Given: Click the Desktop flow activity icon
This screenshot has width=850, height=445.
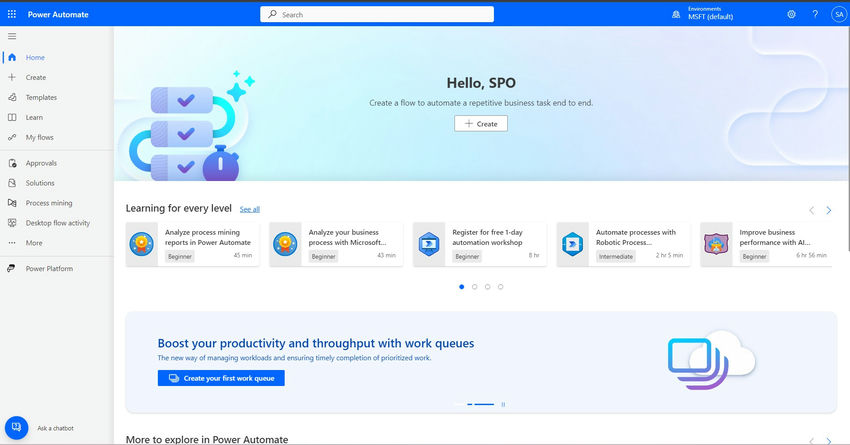Looking at the screenshot, I should point(12,223).
